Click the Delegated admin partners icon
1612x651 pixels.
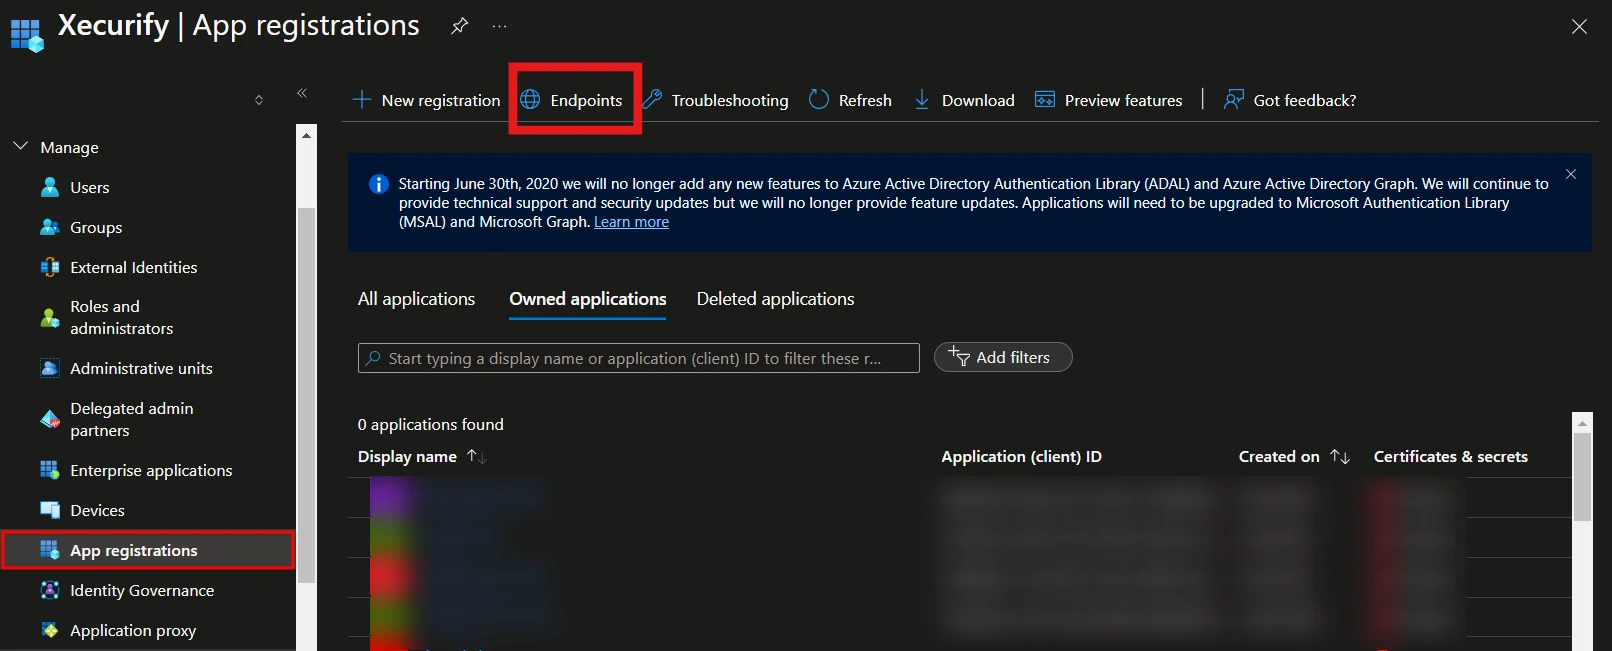[50, 419]
